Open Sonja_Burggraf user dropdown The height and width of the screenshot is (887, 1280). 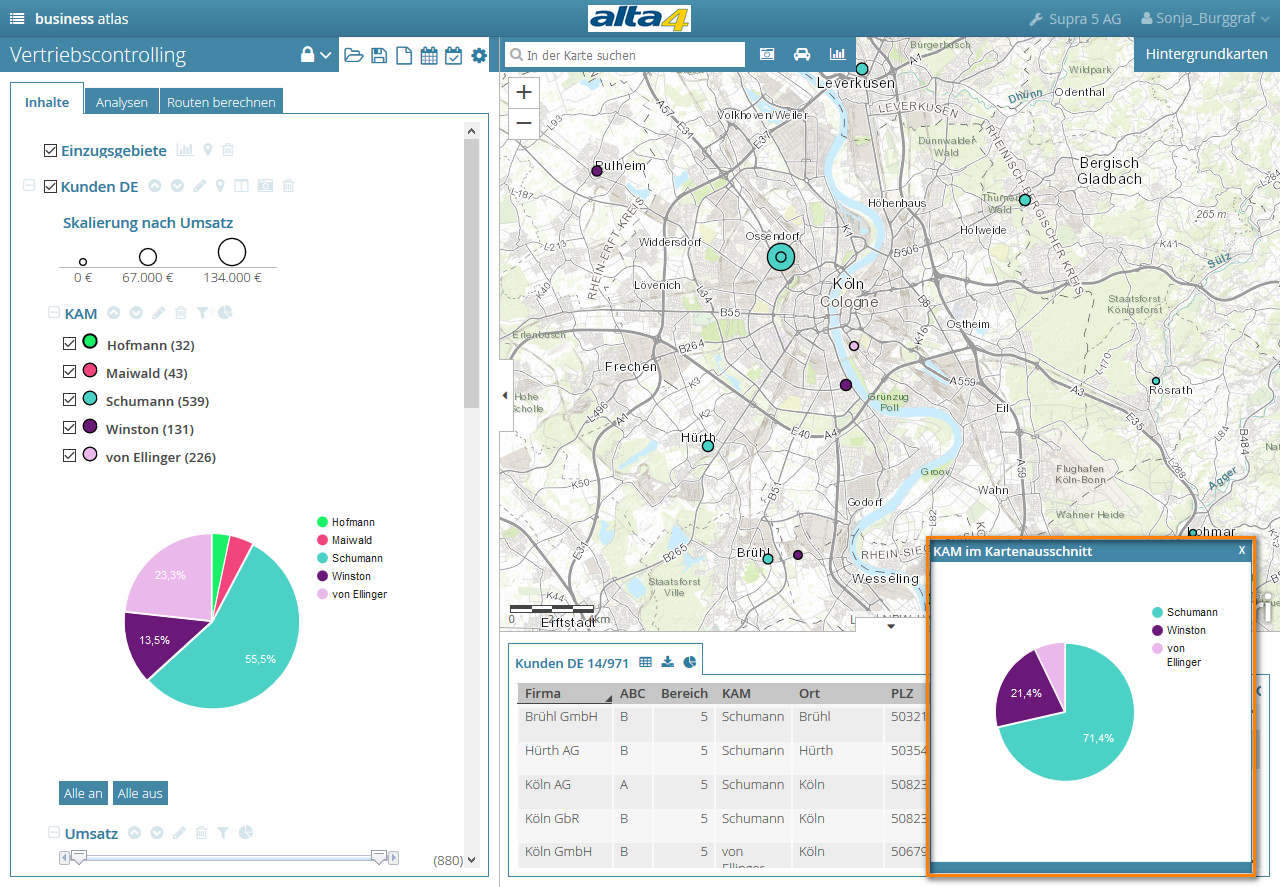click(1205, 19)
